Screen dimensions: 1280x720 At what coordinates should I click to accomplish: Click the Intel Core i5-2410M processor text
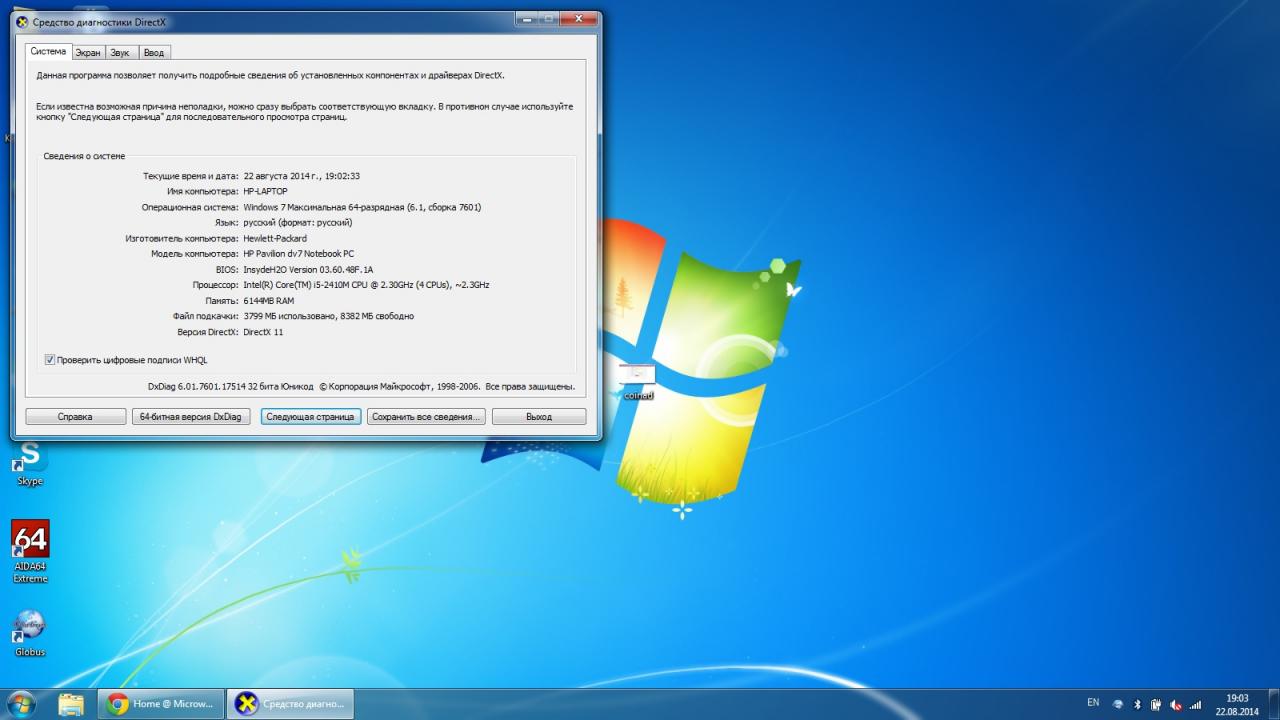pos(366,285)
